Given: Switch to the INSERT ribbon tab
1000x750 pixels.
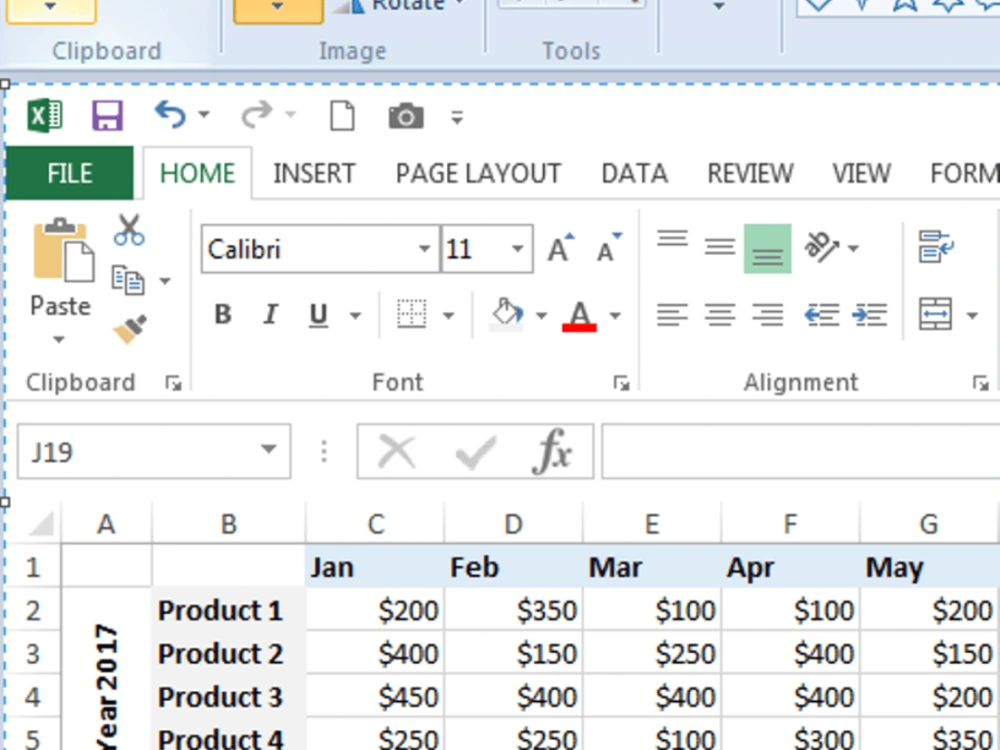Looking at the screenshot, I should (x=314, y=172).
